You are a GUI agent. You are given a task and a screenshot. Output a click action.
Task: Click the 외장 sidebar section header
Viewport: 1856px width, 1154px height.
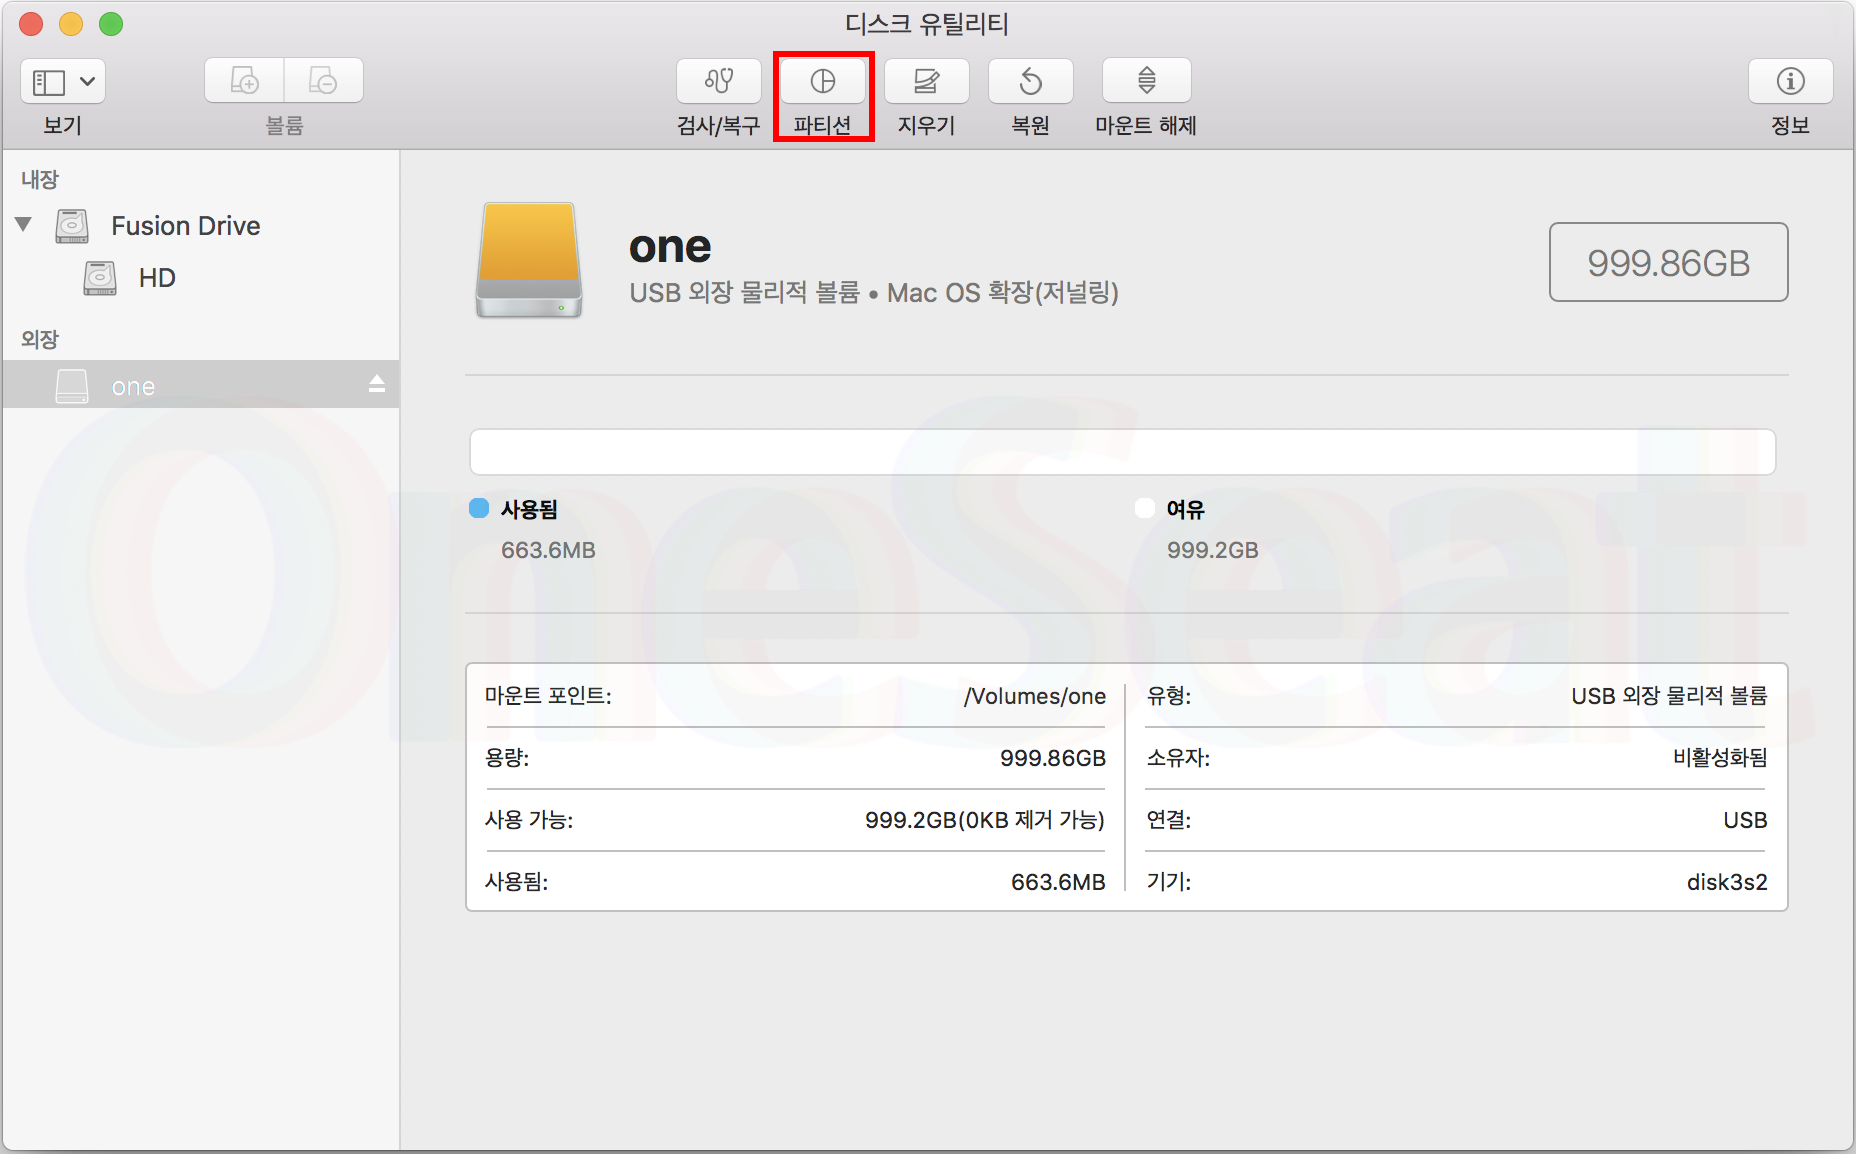click(40, 339)
